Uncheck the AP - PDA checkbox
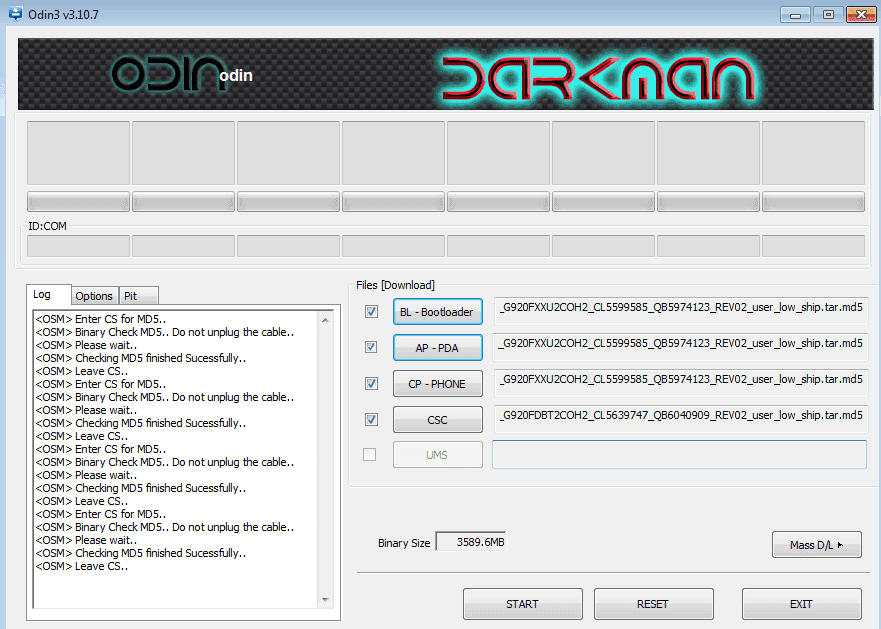The width and height of the screenshot is (881, 629). [371, 347]
